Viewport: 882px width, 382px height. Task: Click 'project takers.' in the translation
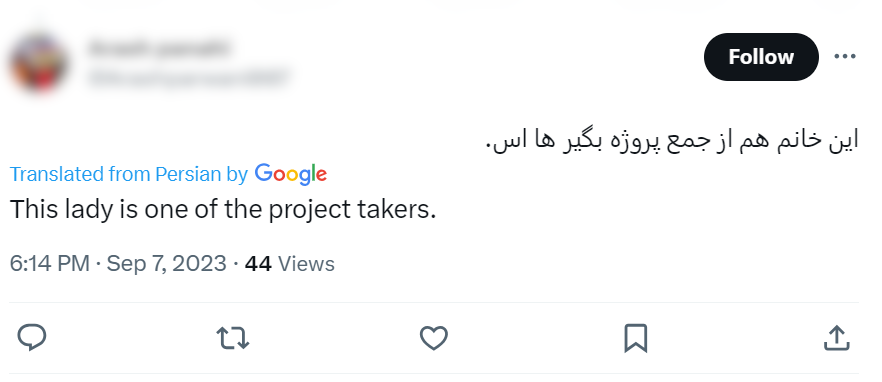(x=352, y=210)
